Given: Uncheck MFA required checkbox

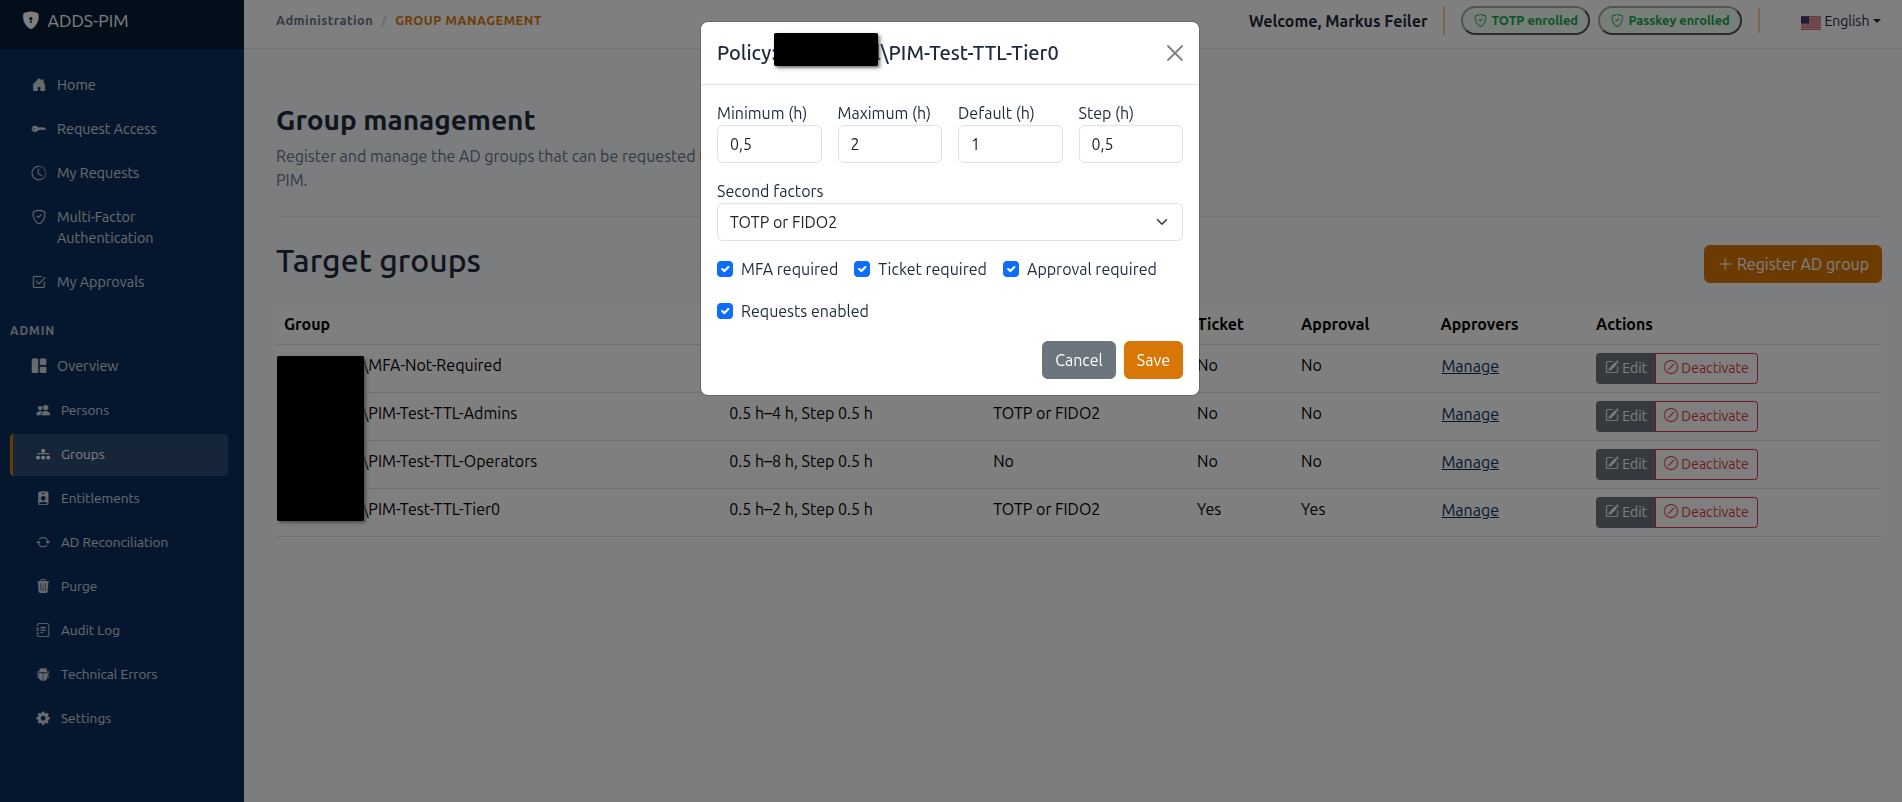Looking at the screenshot, I should point(725,269).
